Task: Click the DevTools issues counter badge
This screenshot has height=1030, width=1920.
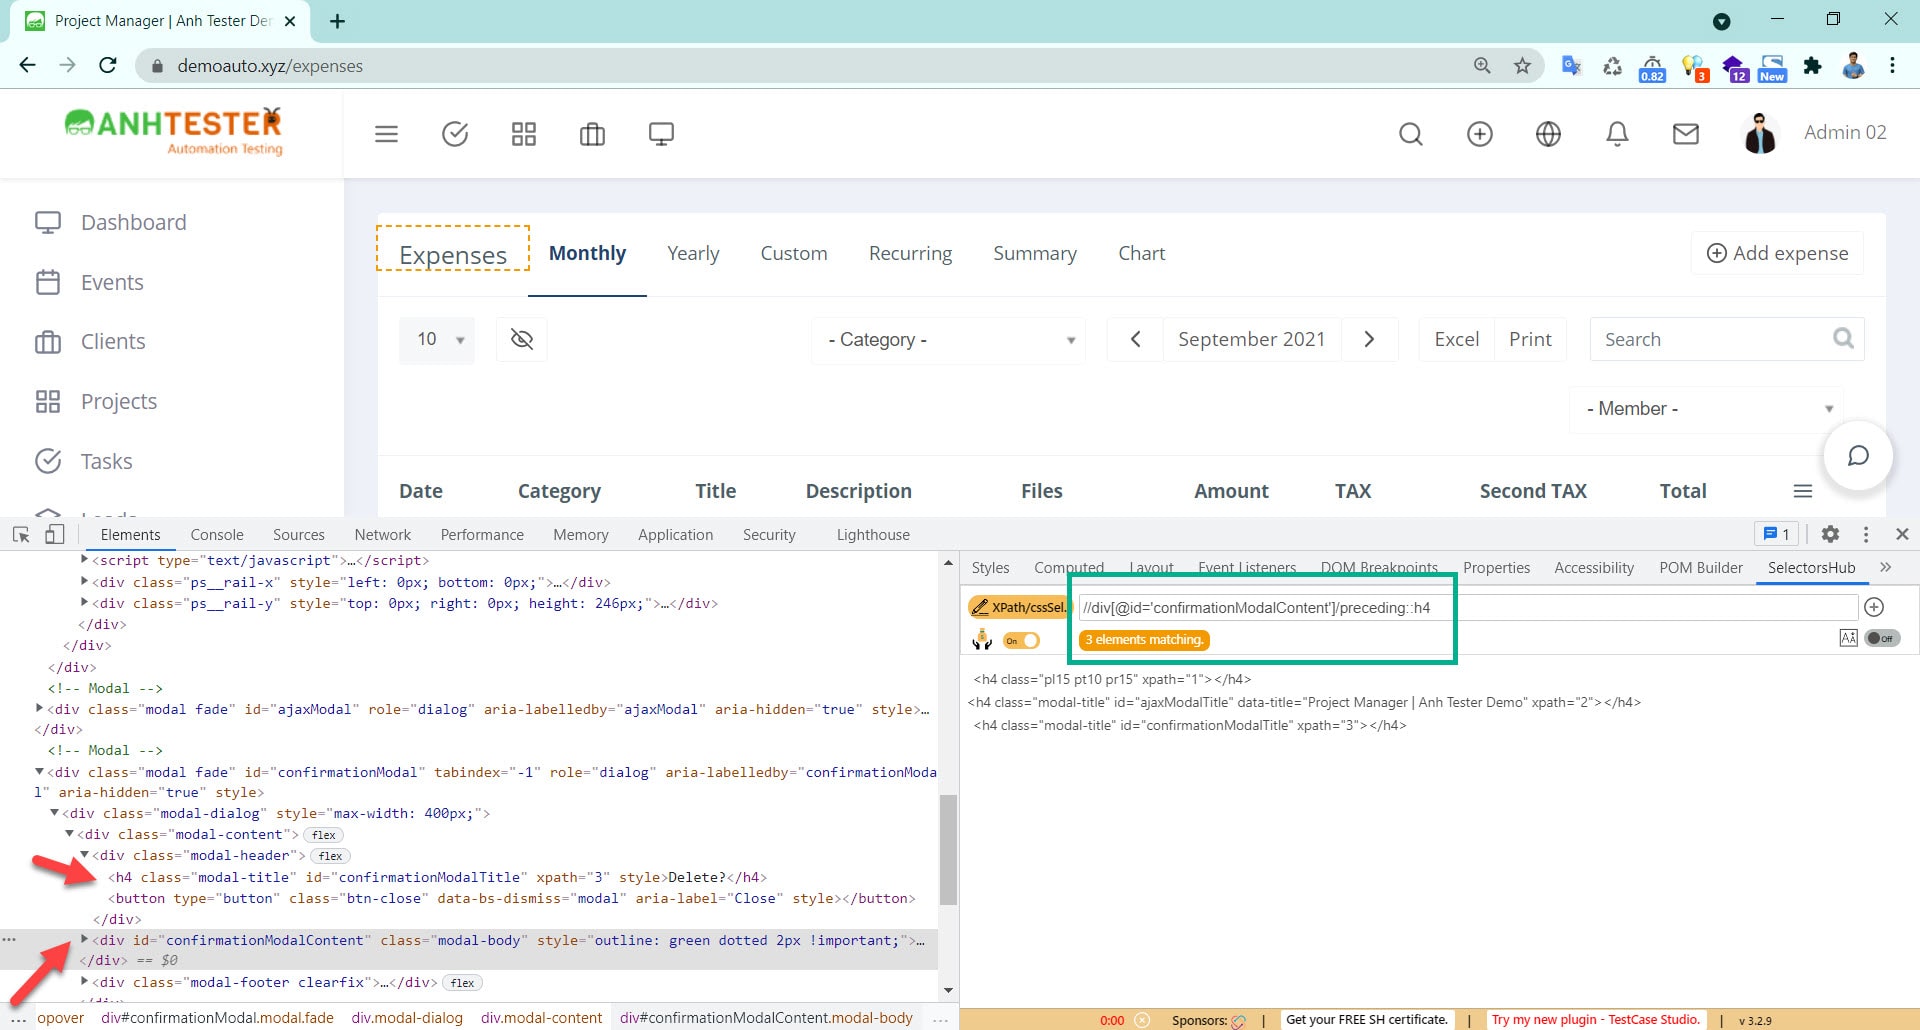Action: pos(1777,534)
